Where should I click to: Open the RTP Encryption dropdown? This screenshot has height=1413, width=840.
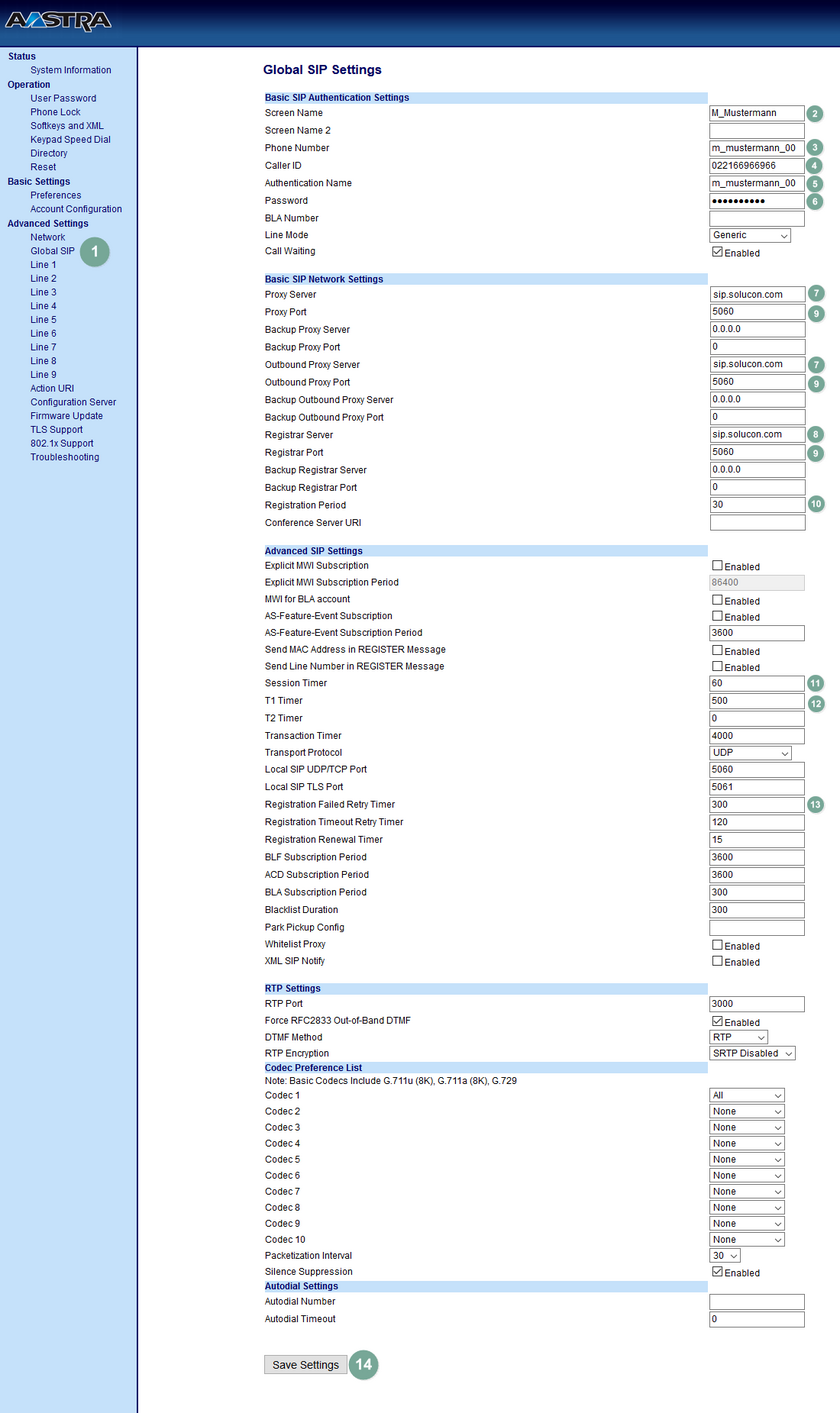pyautogui.click(x=752, y=1053)
